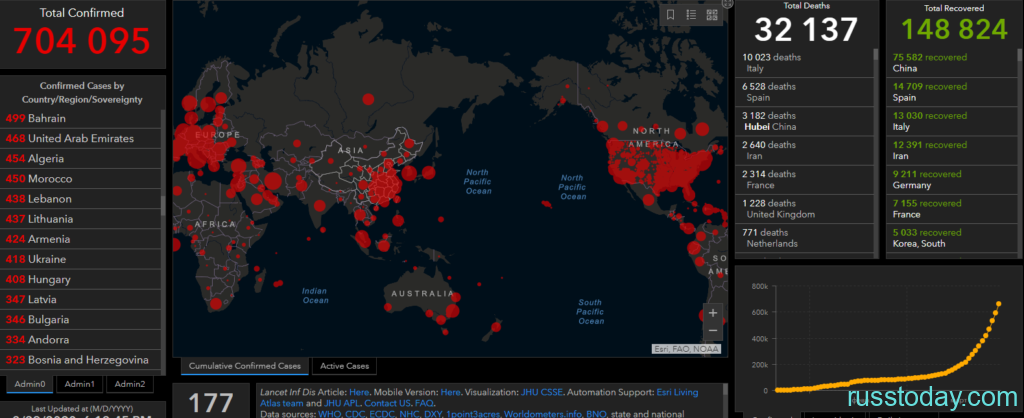Select Armenia in the country list
1024x418 pixels.
(81, 239)
